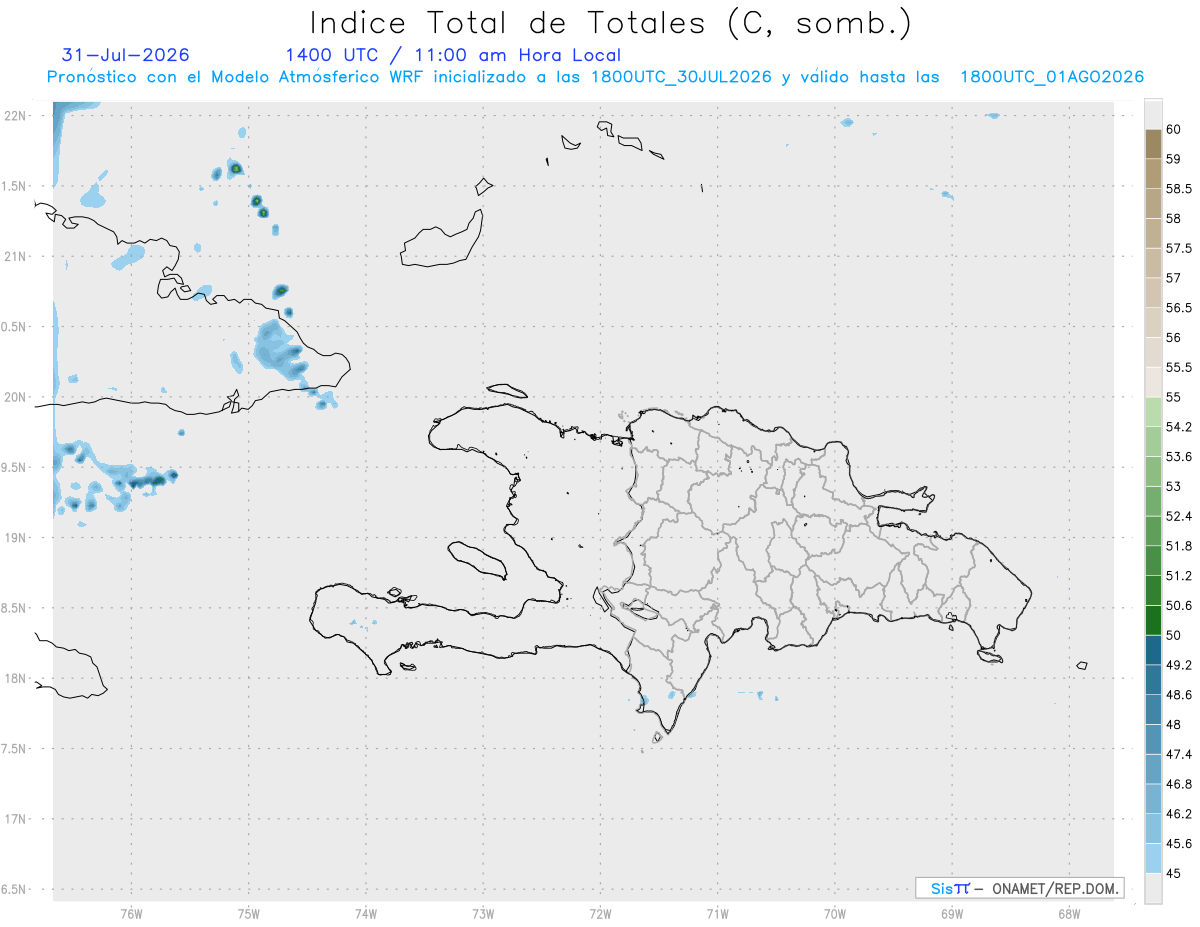Click the 'Pronostico con el Modelo Atmosferico WRF' line
Viewport: 1200px width, 927px height.
point(595,77)
